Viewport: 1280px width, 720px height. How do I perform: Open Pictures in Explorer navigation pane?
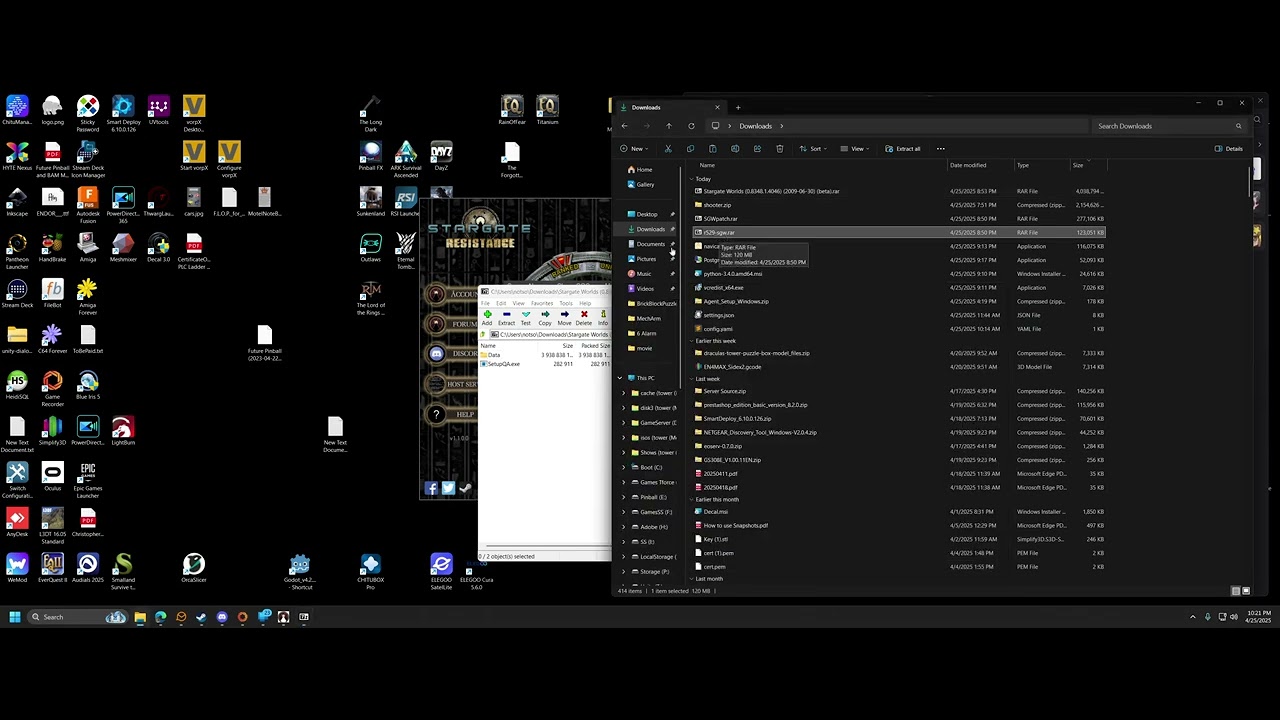(646, 259)
